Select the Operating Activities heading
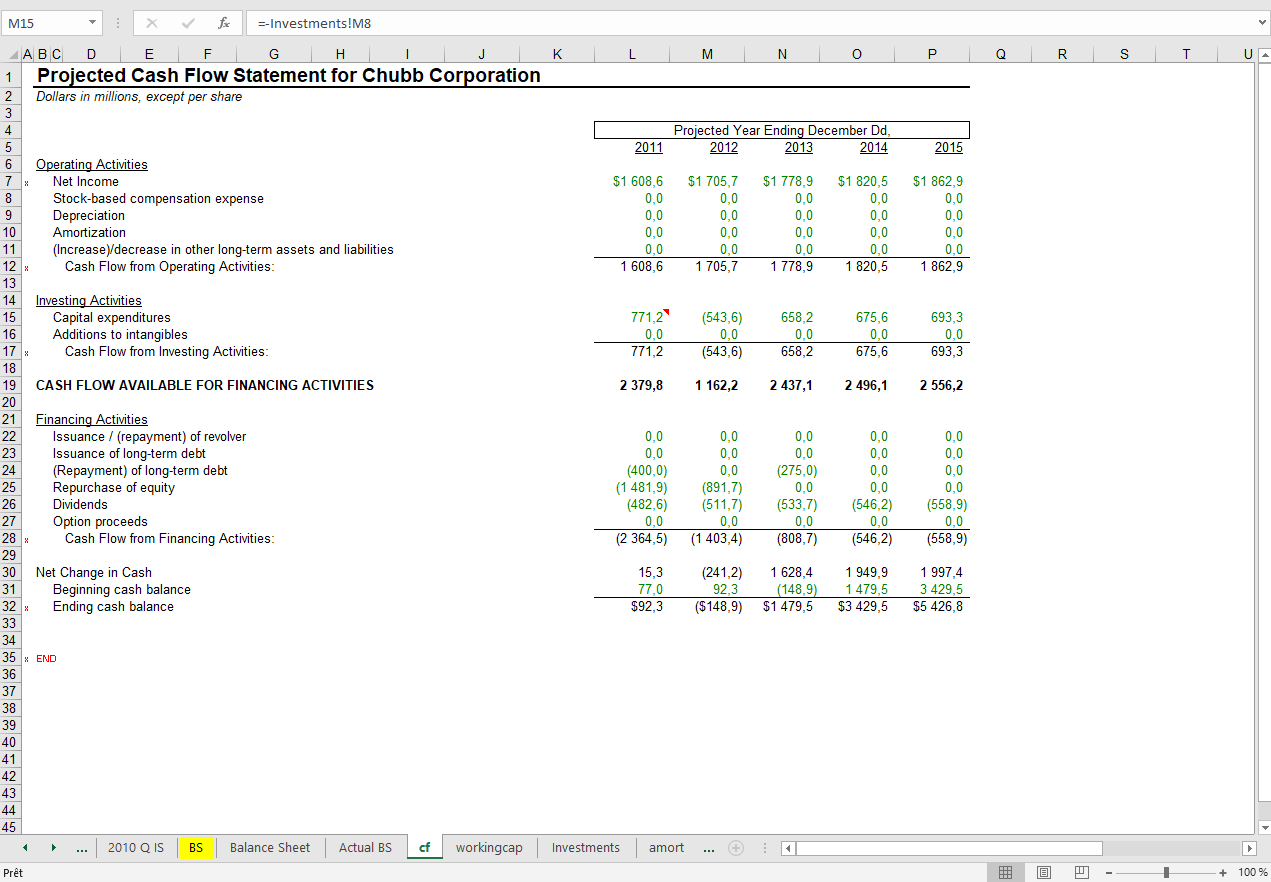 coord(91,164)
